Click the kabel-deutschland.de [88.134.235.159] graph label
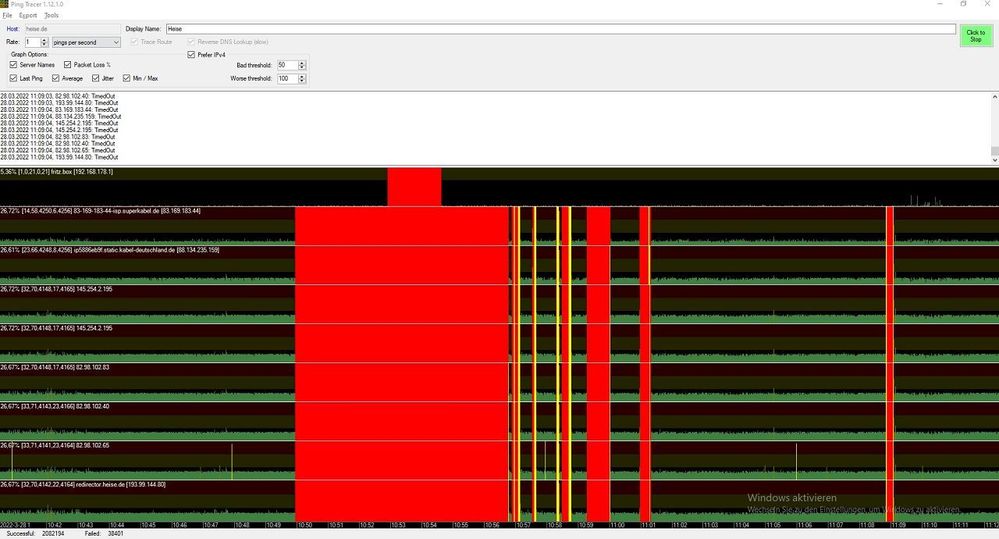The image size is (999, 539). pyautogui.click(x=110, y=250)
